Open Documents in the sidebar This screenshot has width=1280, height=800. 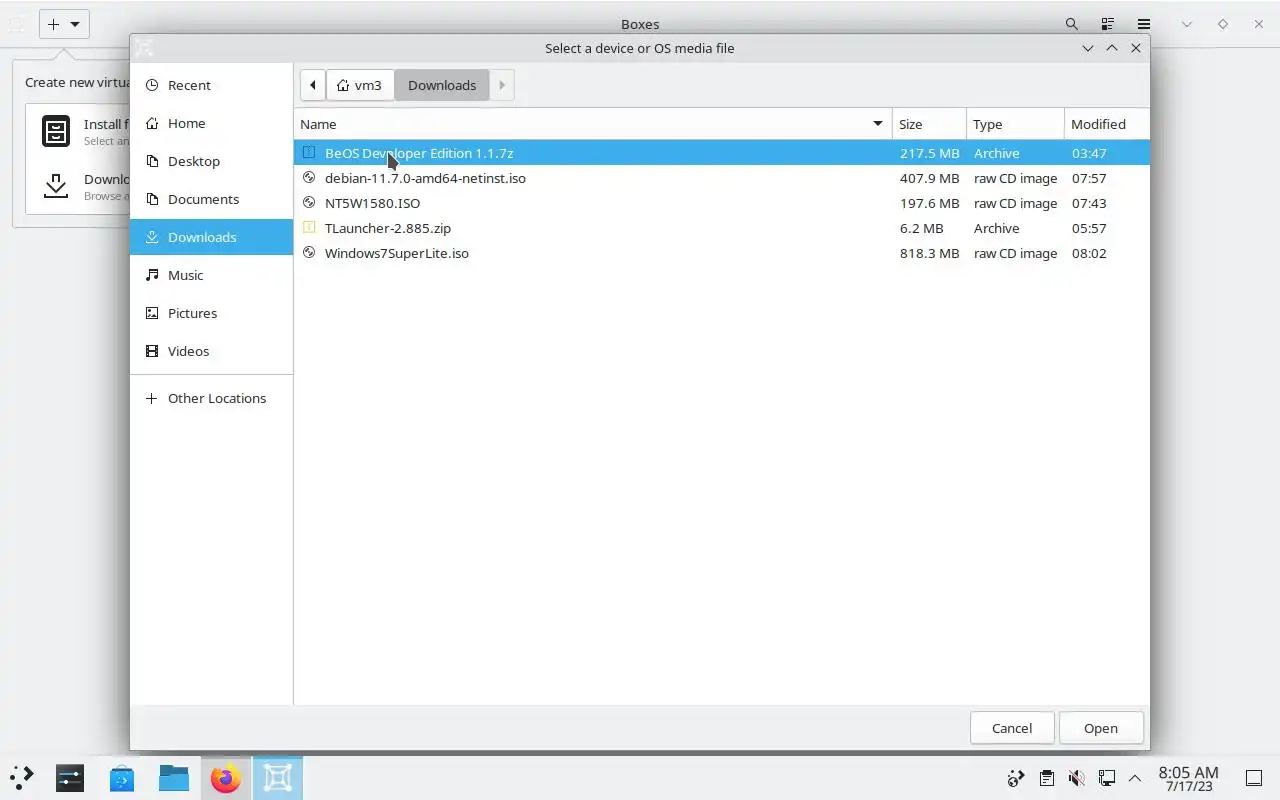(x=211, y=199)
